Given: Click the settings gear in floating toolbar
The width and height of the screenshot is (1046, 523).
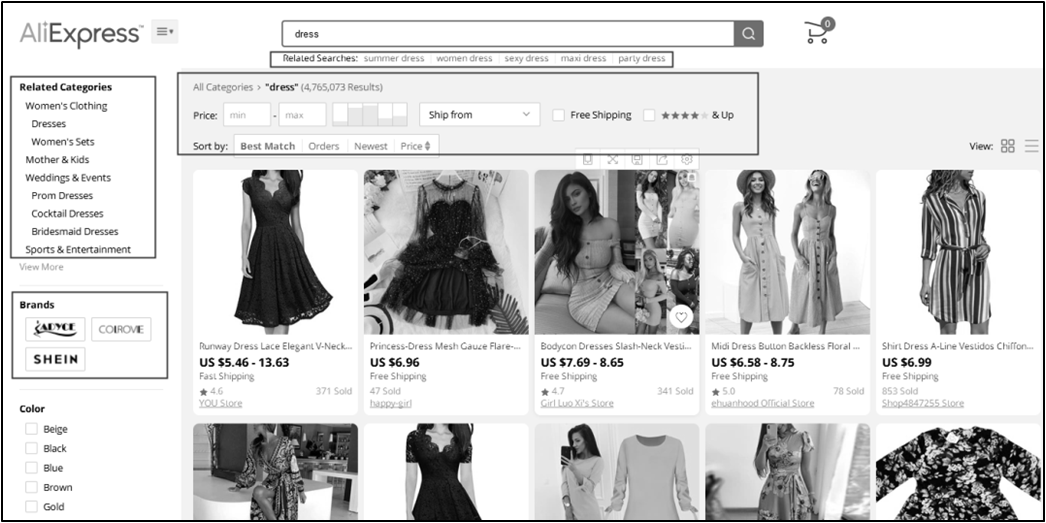Looking at the screenshot, I should (686, 159).
